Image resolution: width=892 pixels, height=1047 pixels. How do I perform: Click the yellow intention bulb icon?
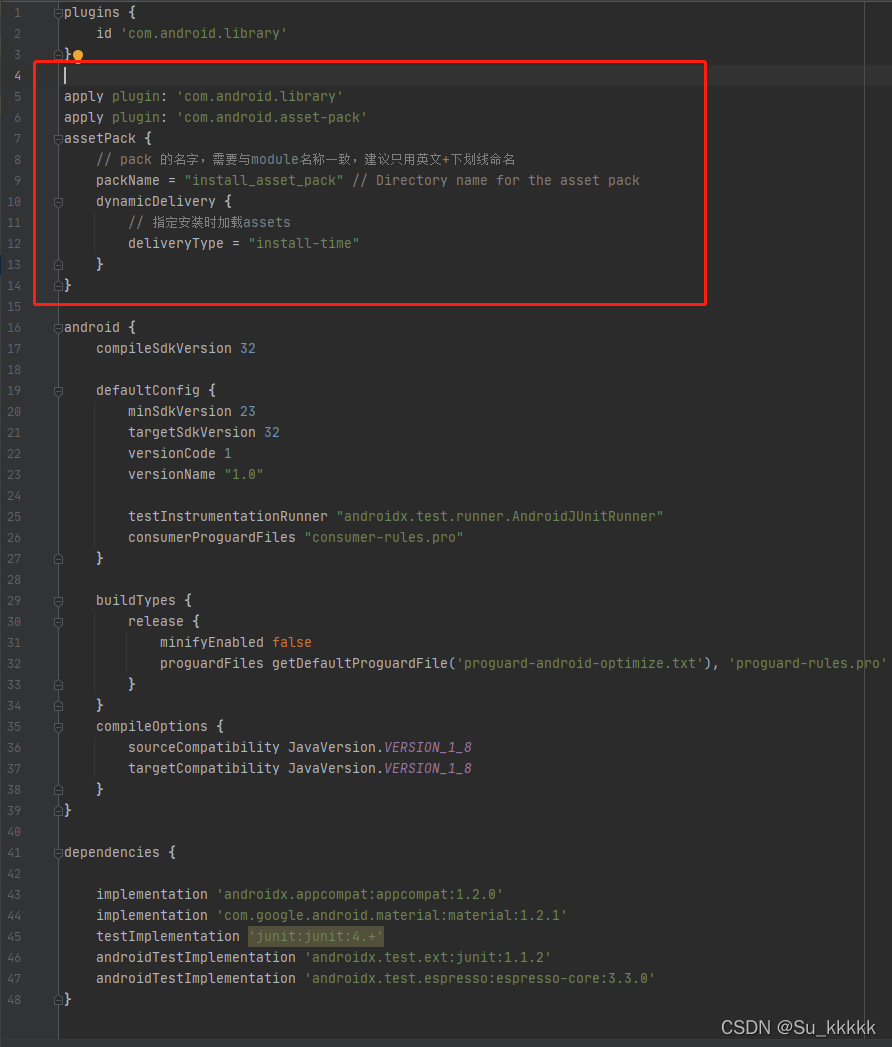tap(78, 55)
